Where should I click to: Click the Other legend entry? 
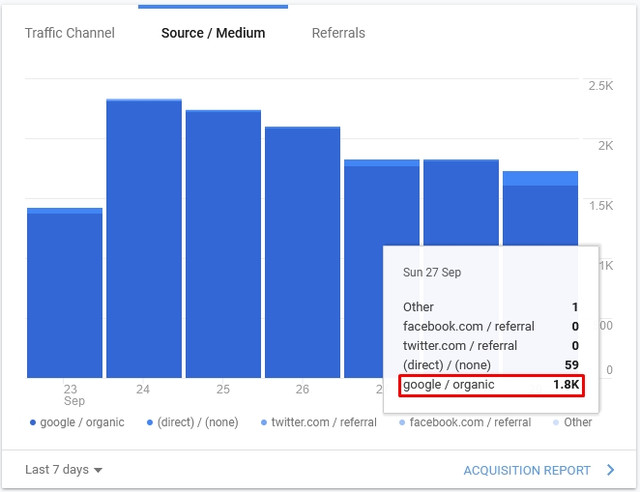tap(573, 422)
